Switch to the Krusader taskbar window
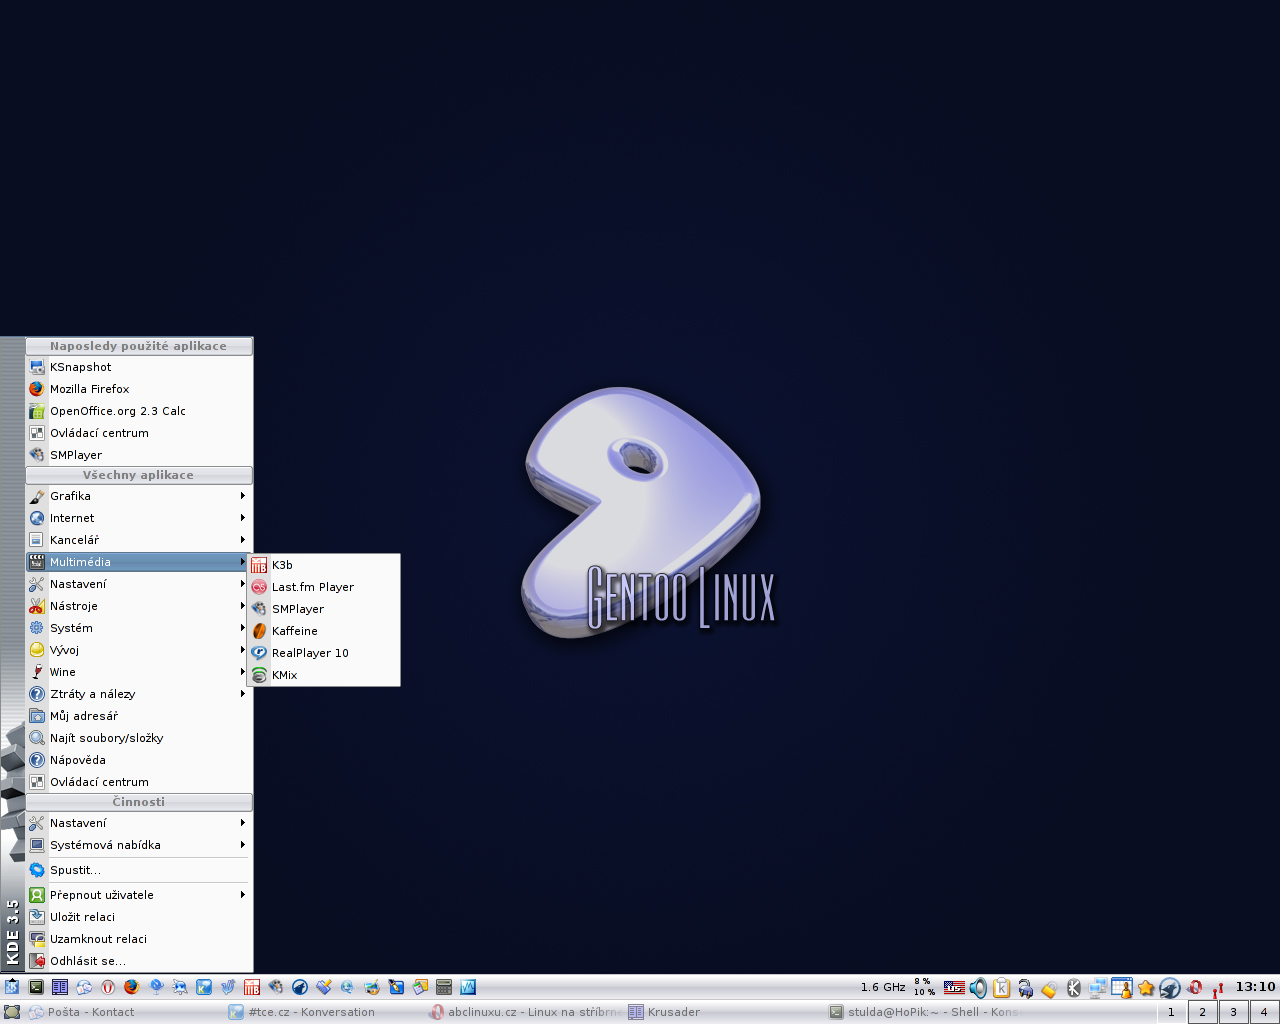Image resolution: width=1280 pixels, height=1024 pixels. pos(673,1012)
